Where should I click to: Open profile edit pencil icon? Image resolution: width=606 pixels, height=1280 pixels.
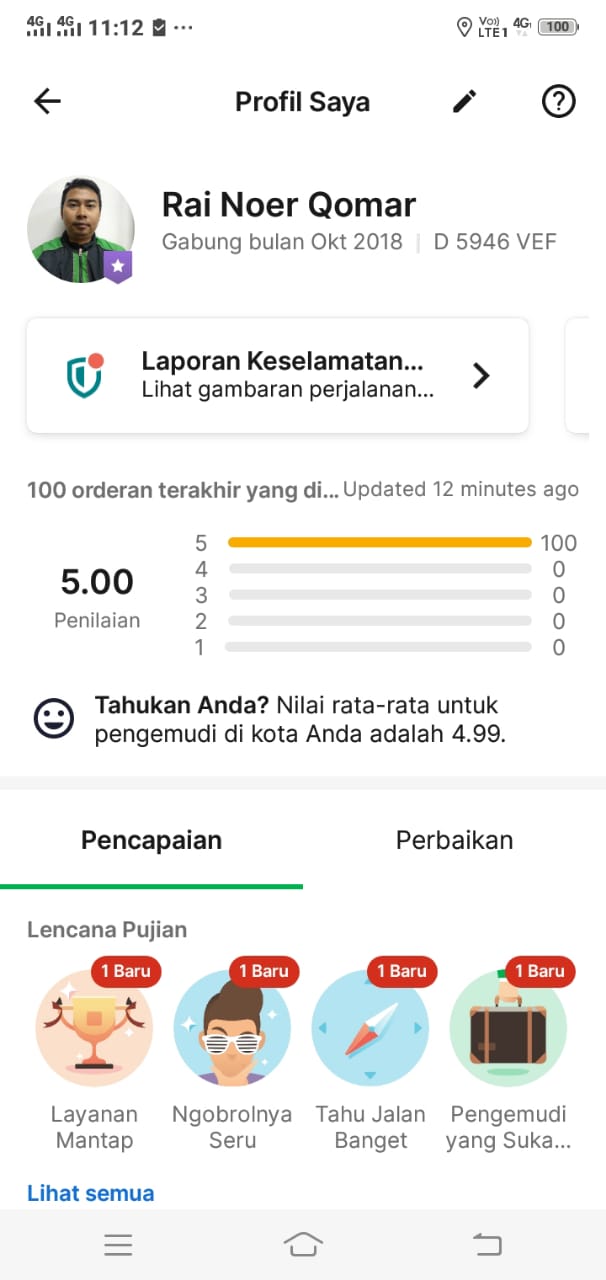point(464,101)
